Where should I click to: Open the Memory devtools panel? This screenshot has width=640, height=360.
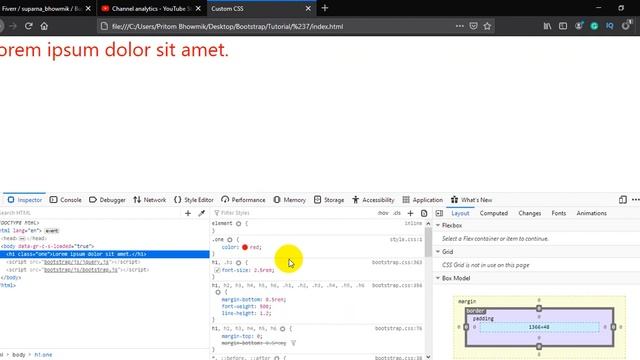[x=290, y=200]
